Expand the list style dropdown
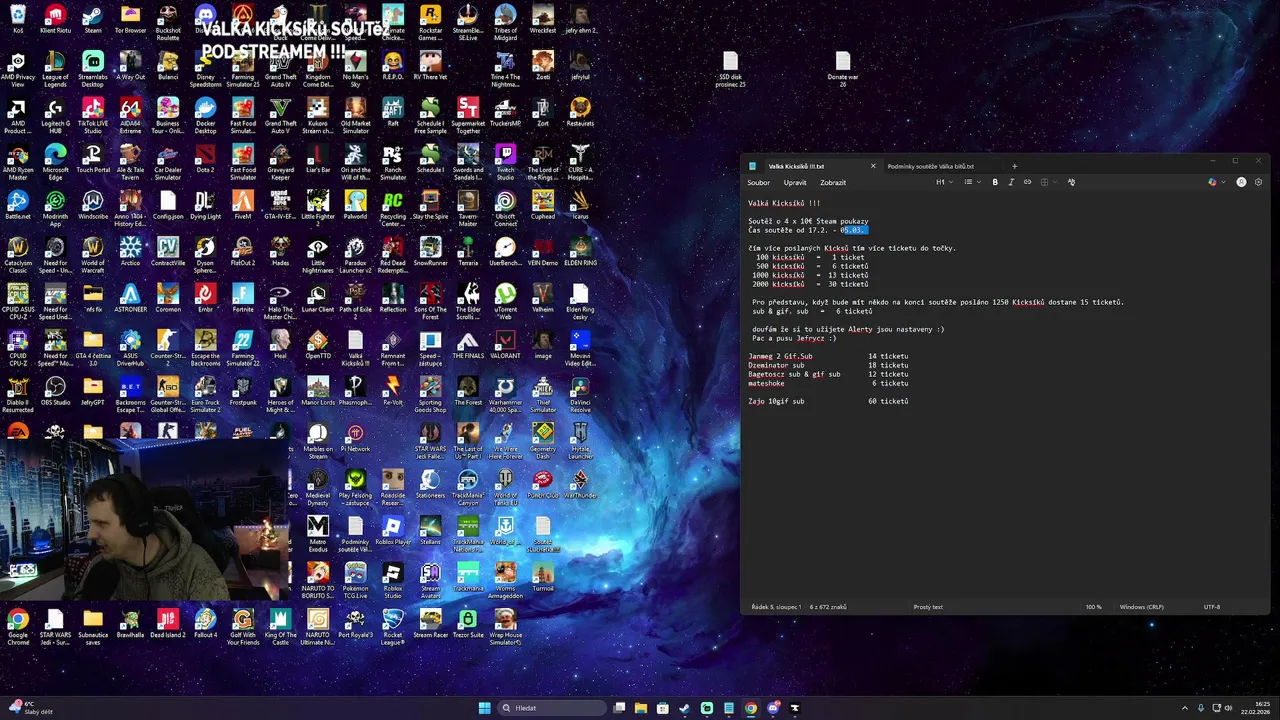1280x720 pixels. (x=971, y=182)
